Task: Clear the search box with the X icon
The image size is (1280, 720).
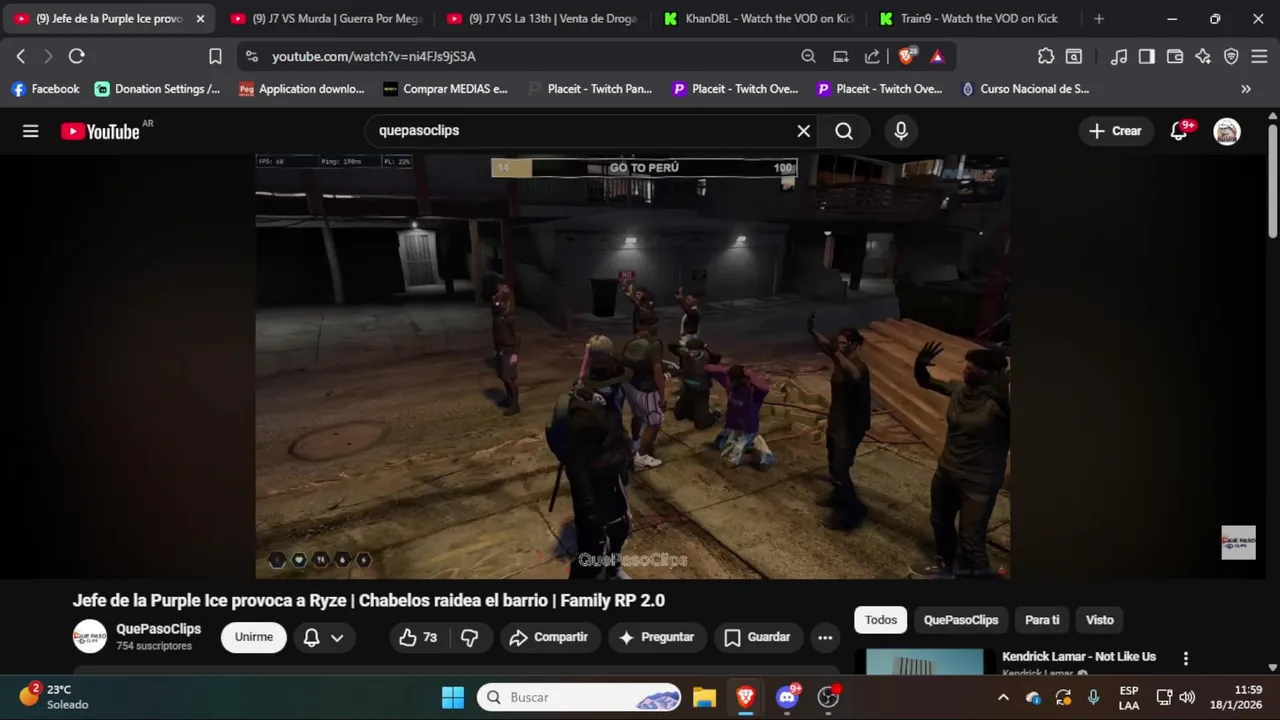Action: click(803, 131)
